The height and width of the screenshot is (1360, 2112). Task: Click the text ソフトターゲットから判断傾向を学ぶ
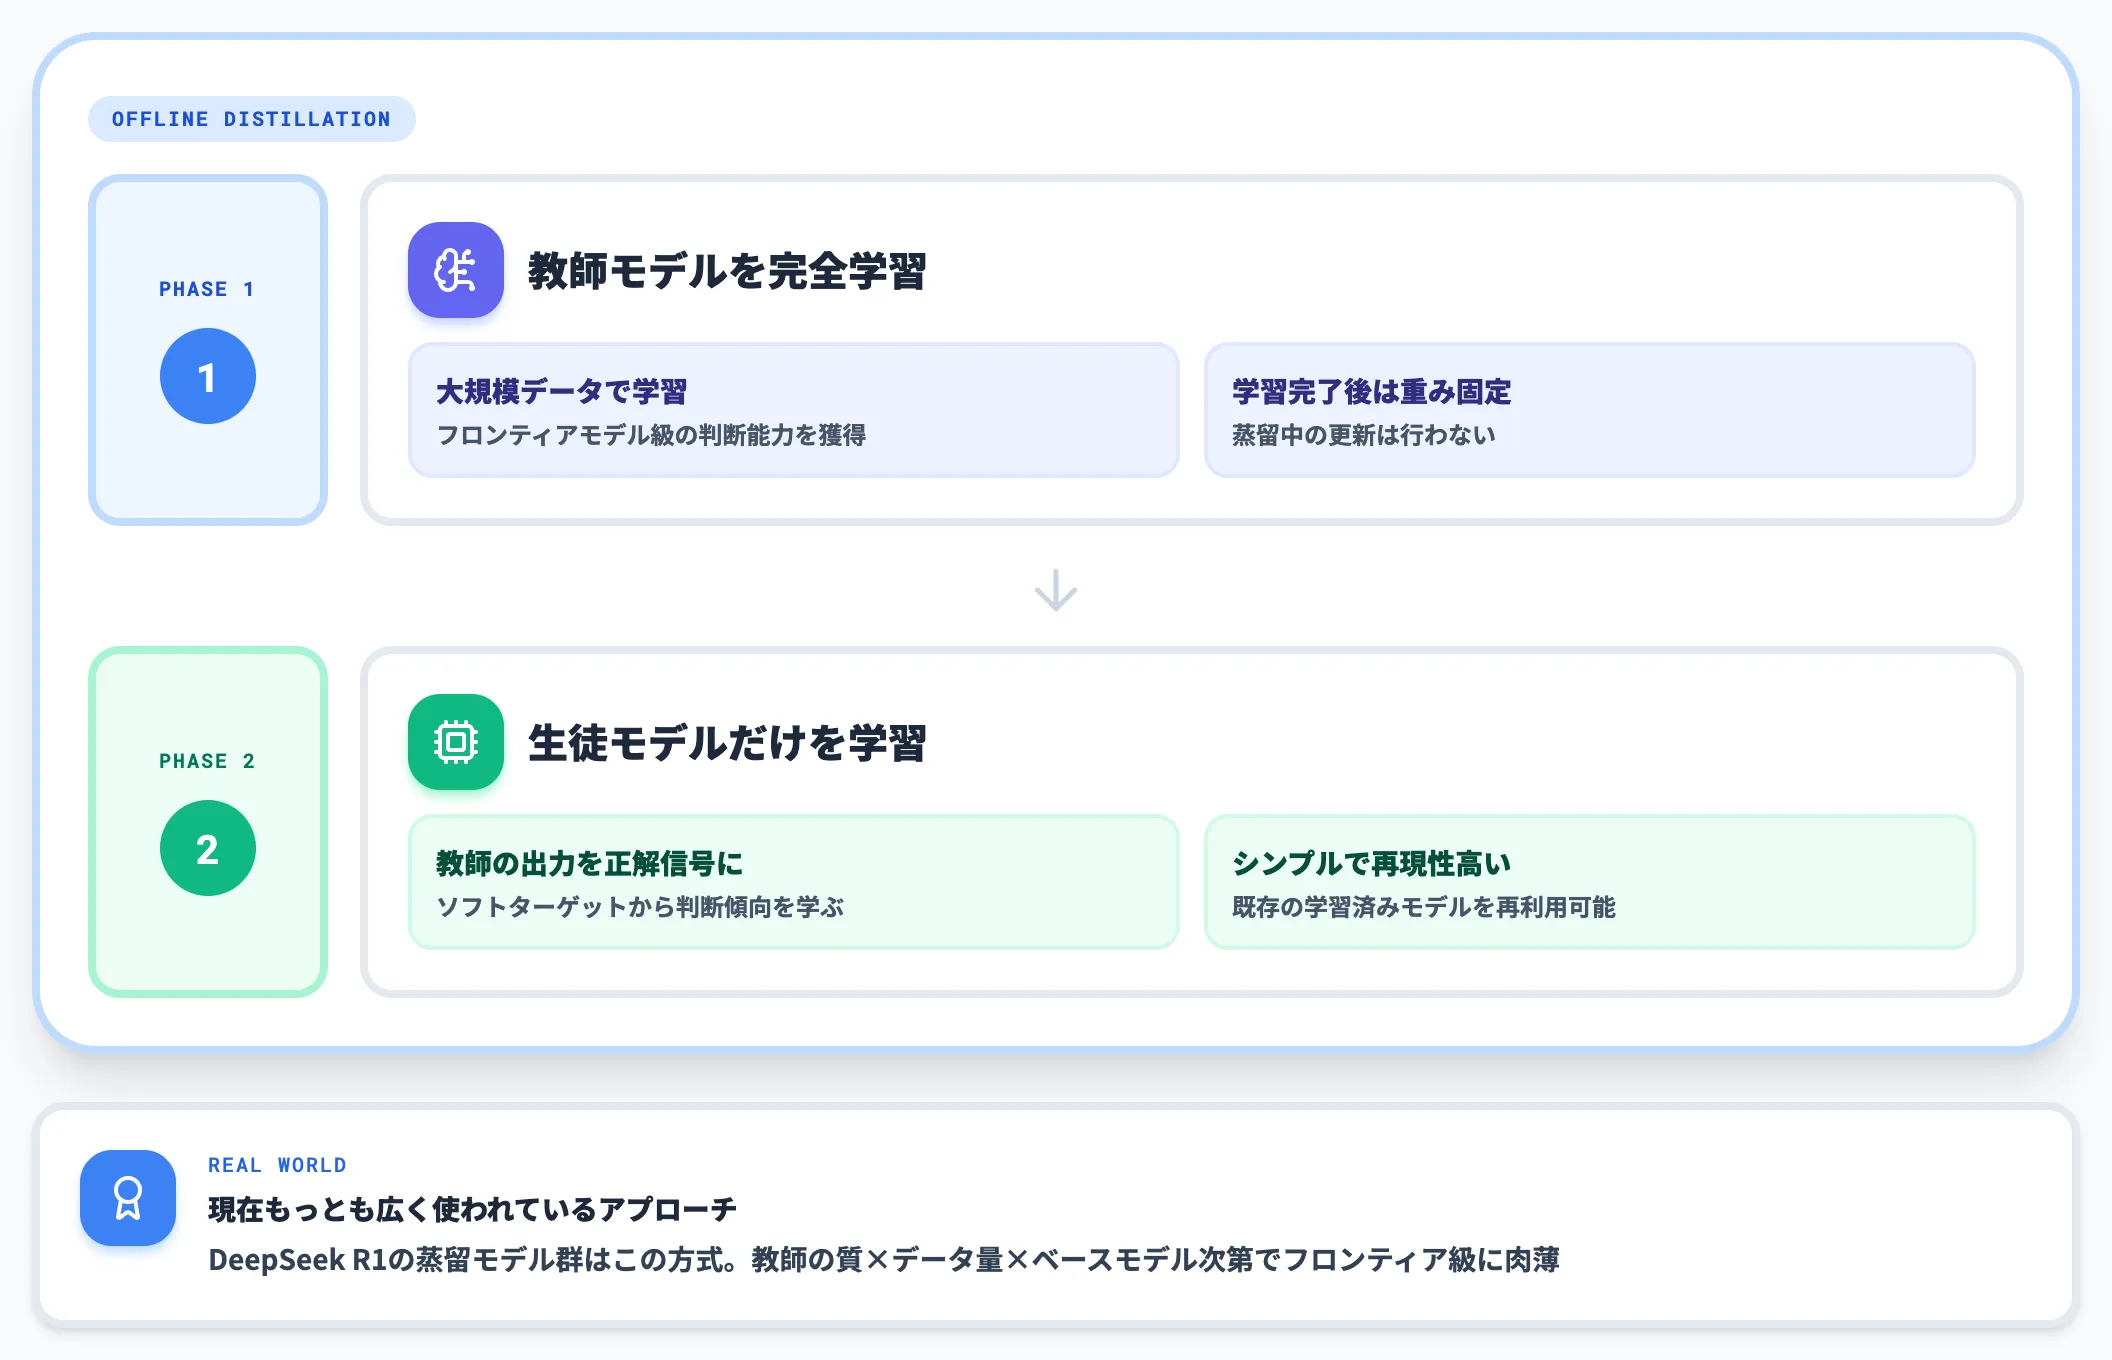click(x=640, y=907)
